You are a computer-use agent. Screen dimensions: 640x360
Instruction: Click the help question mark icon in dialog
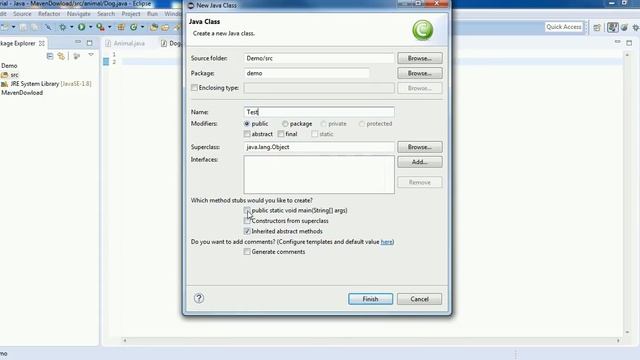(x=199, y=298)
